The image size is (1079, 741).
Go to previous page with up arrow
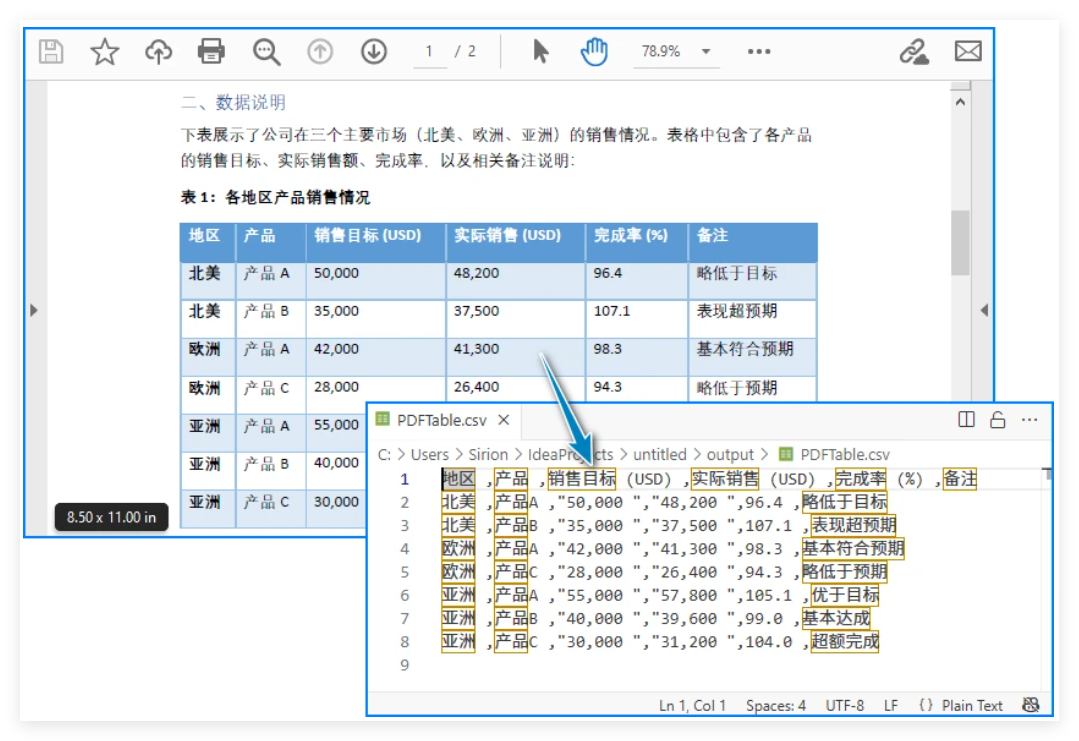[x=320, y=52]
